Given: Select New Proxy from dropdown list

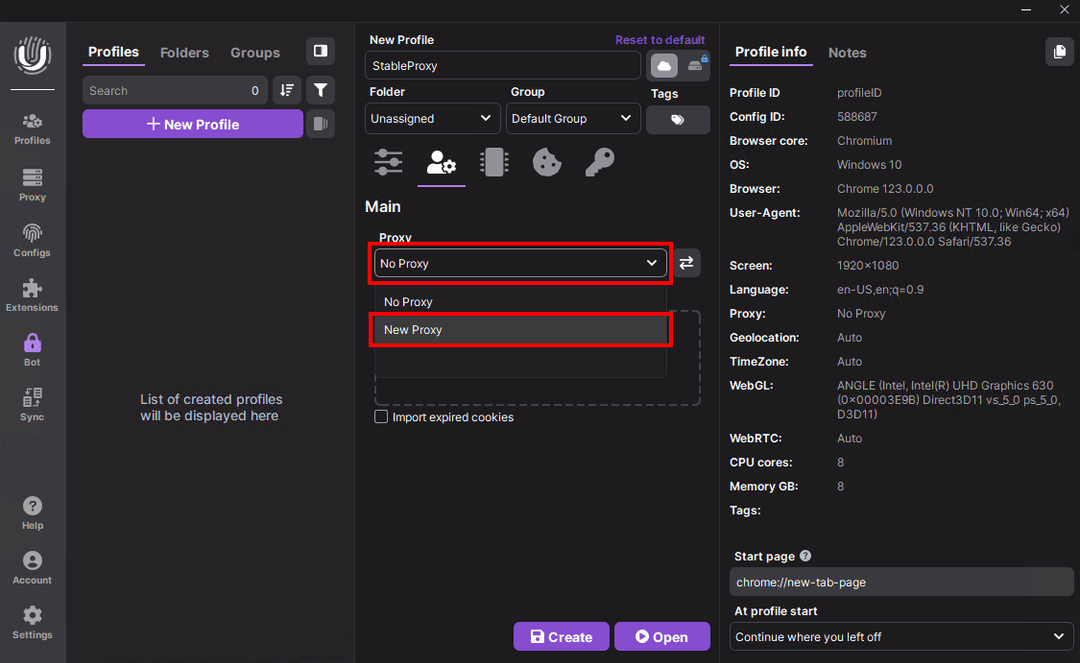Looking at the screenshot, I should pyautogui.click(x=520, y=330).
